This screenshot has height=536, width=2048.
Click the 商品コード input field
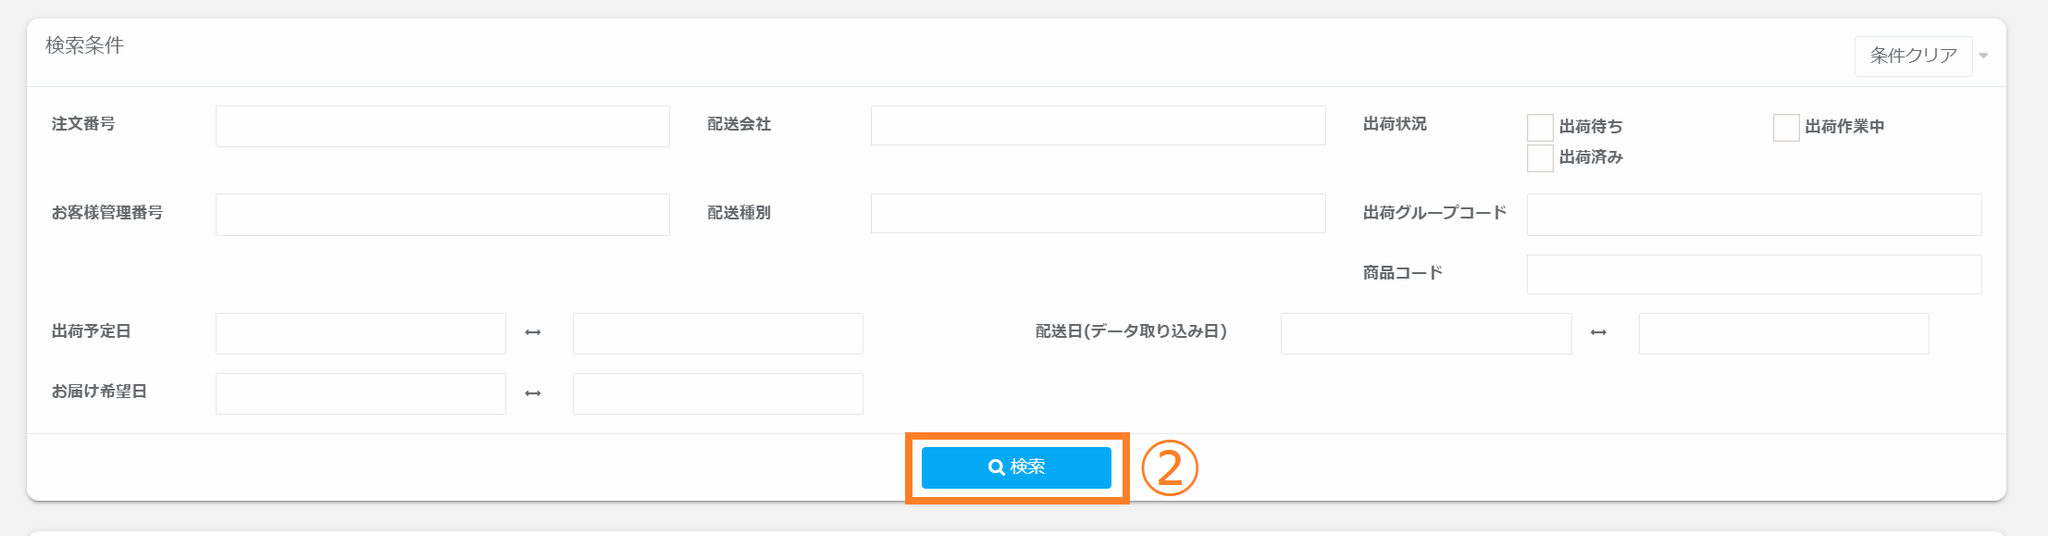(x=1753, y=274)
